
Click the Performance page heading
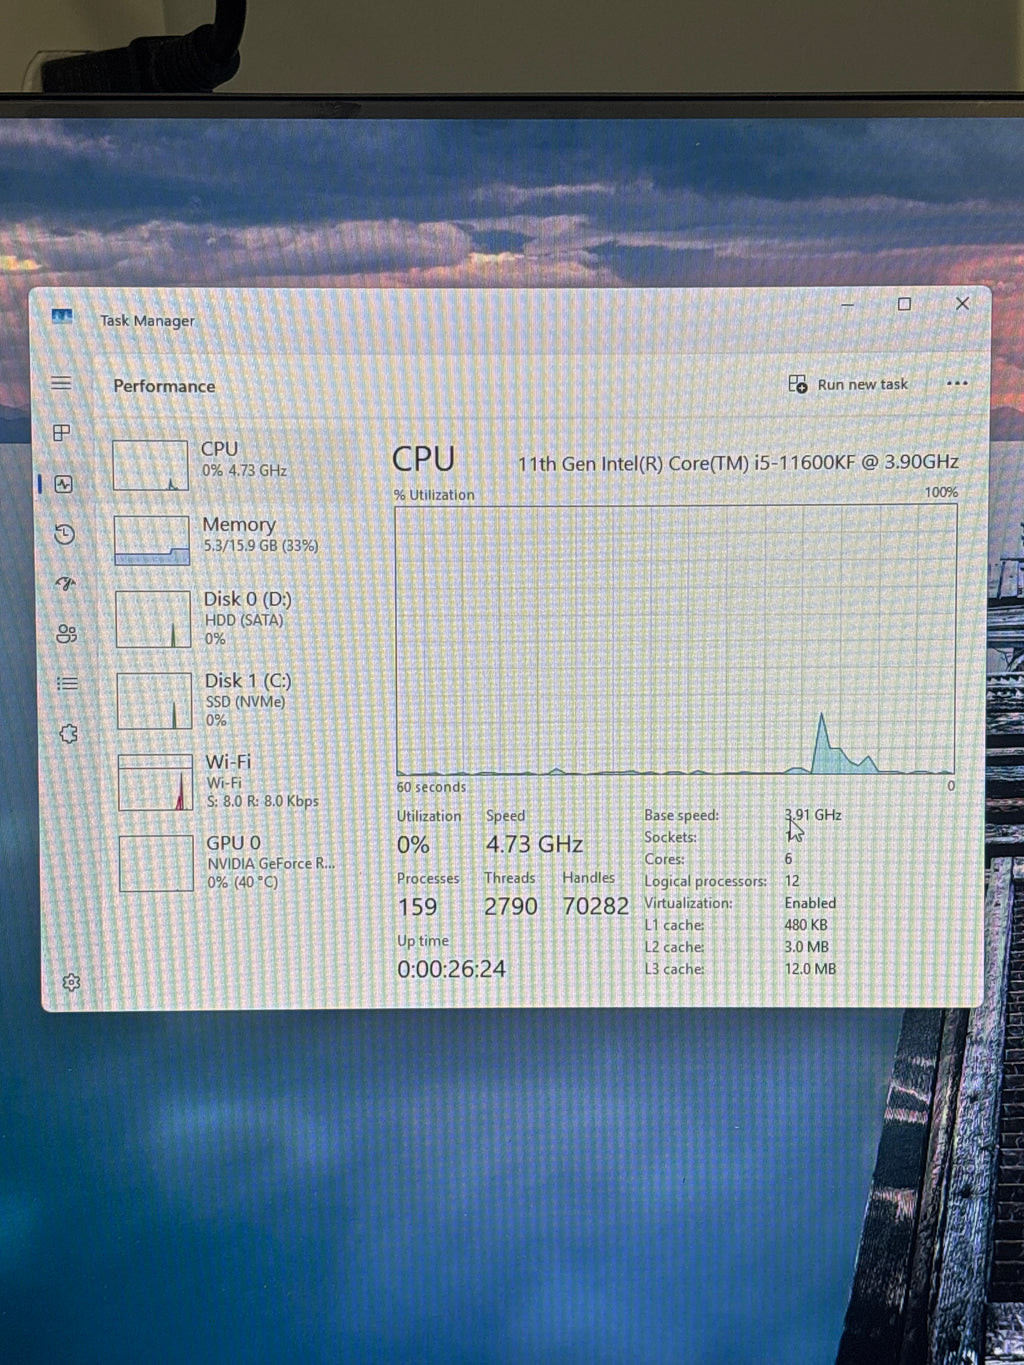164,386
